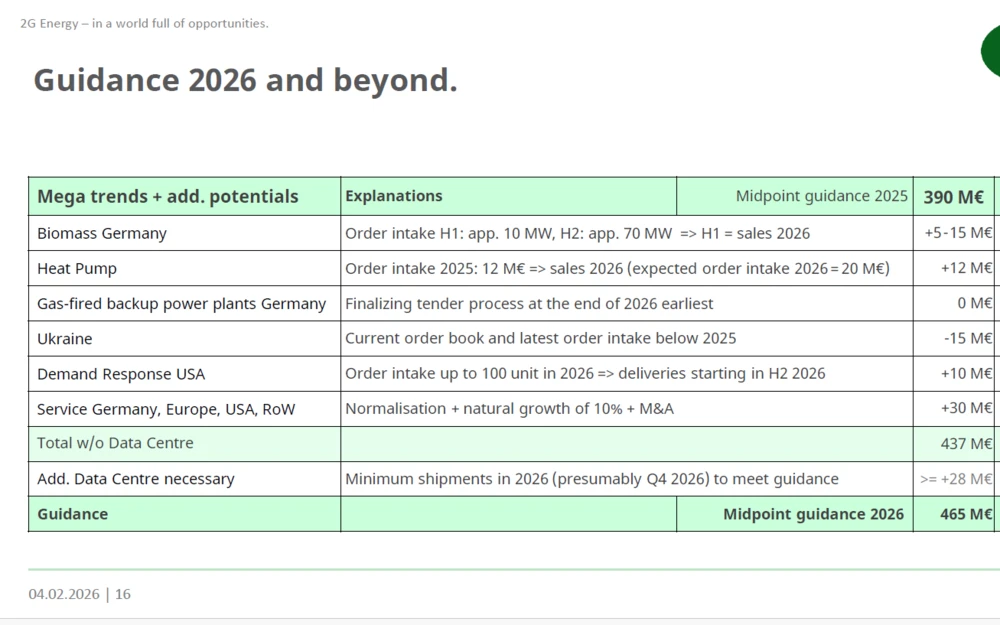Click the 'Ukraine' row label
This screenshot has height=625, width=1000.
[x=65, y=339]
